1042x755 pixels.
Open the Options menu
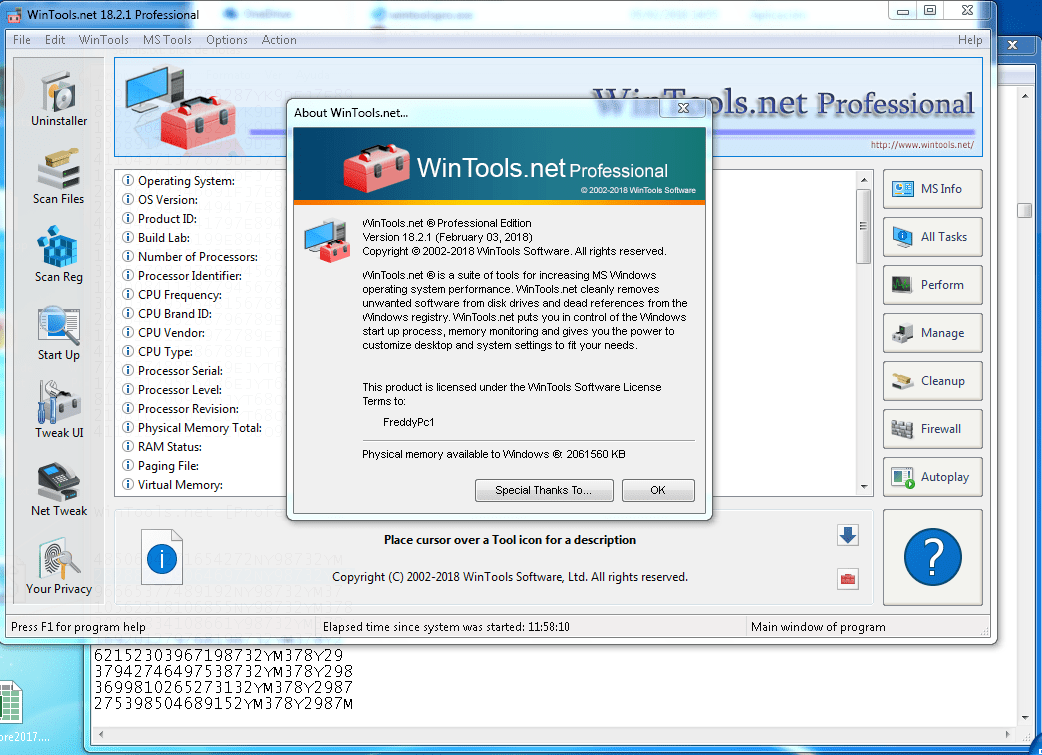click(227, 40)
